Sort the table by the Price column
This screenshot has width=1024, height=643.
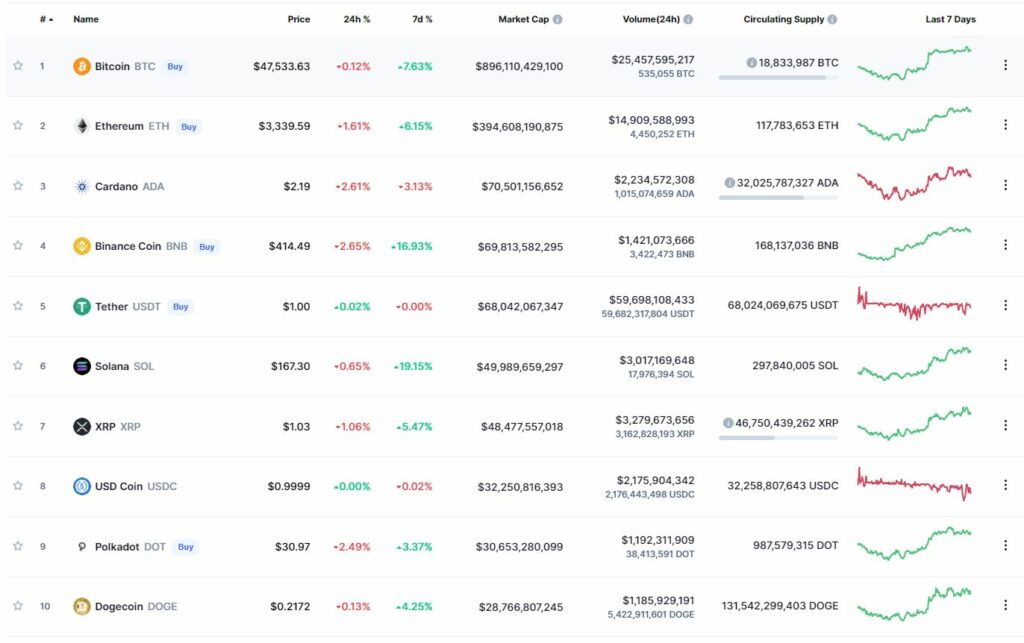[299, 19]
